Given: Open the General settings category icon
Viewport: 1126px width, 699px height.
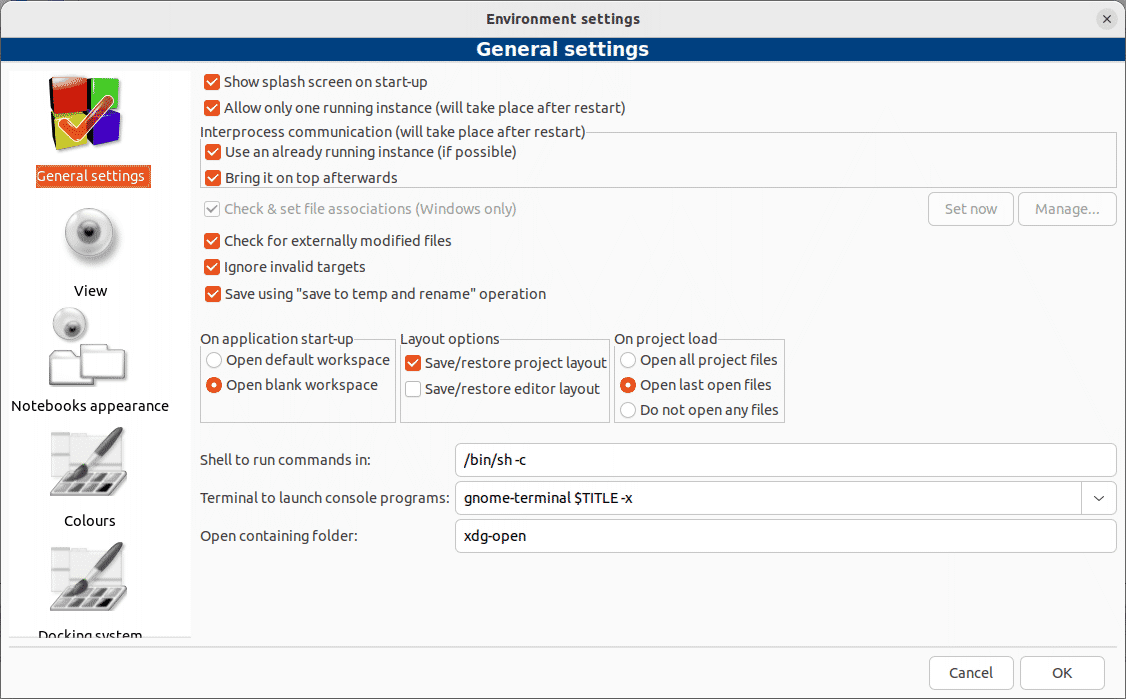Looking at the screenshot, I should click(x=86, y=115).
